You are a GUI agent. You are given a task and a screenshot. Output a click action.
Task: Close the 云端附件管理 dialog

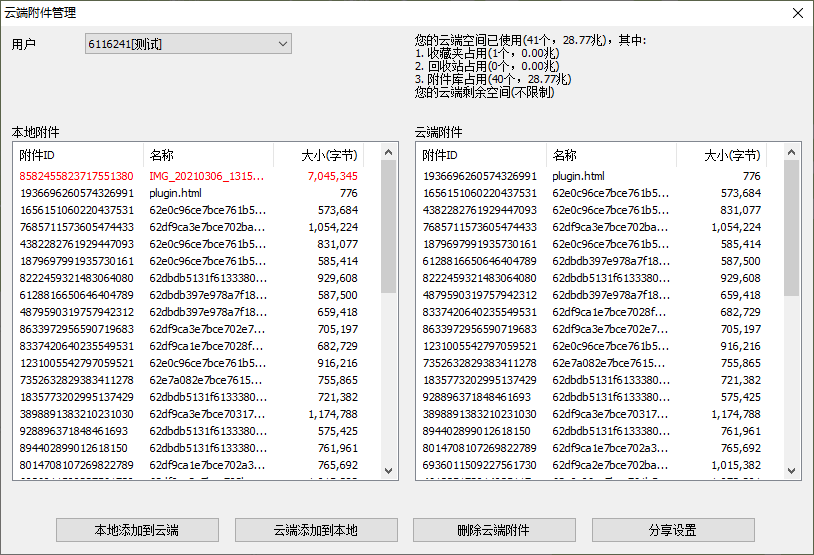(x=797, y=13)
